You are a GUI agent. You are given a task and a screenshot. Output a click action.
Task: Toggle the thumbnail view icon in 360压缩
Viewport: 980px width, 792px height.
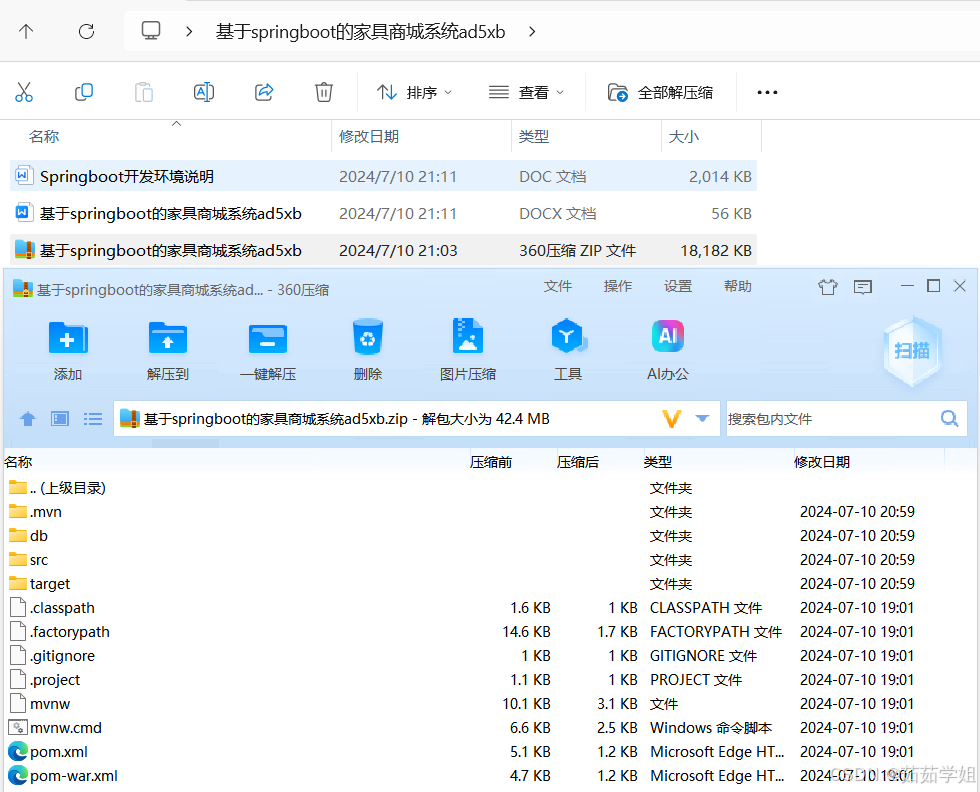(x=59, y=419)
